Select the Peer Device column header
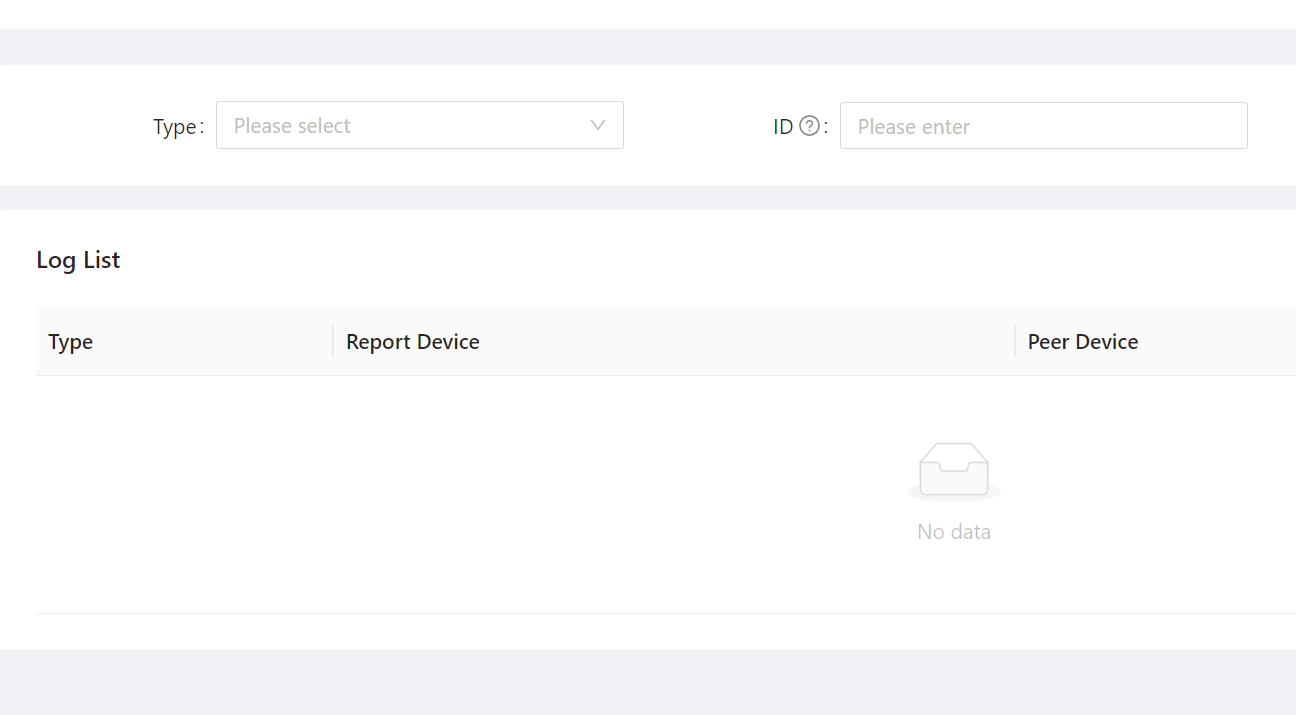The image size is (1296, 715). point(1082,341)
